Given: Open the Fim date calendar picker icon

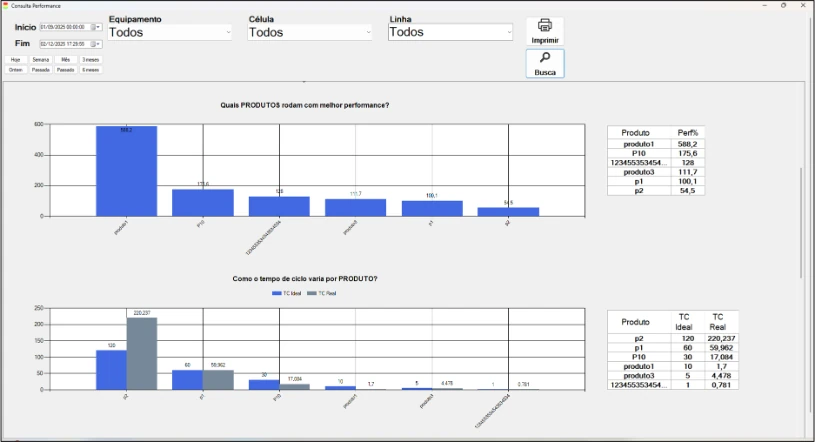Looking at the screenshot, I should 96,44.
